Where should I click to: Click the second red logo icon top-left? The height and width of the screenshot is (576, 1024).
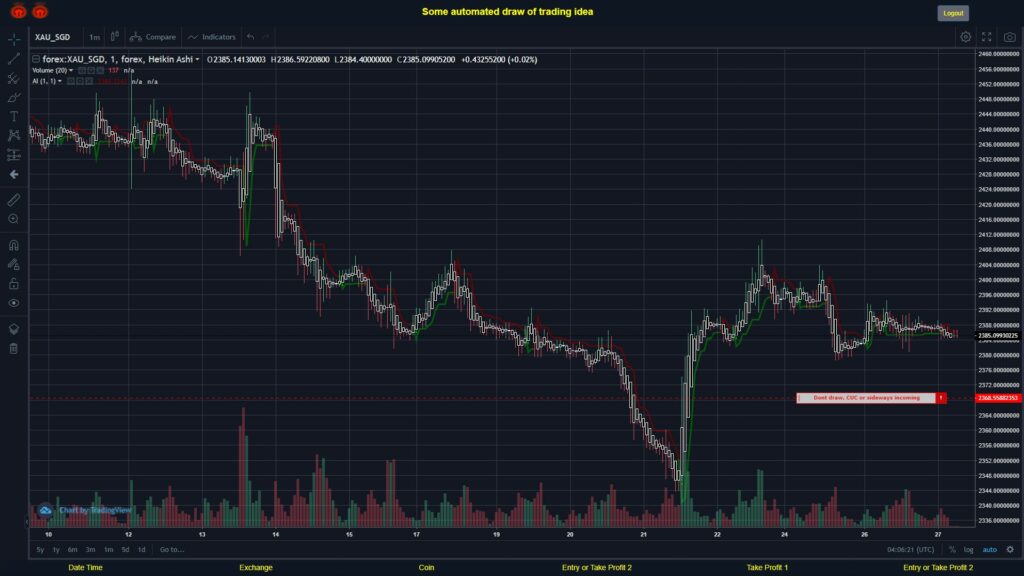(x=40, y=11)
